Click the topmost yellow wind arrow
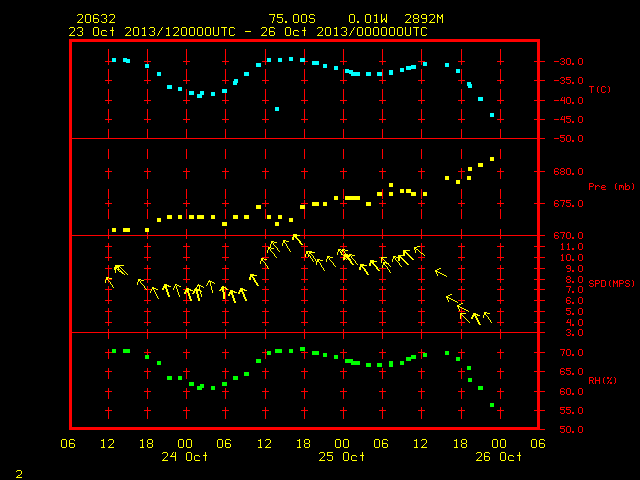Screen dimensions: 640x480 click(298, 239)
